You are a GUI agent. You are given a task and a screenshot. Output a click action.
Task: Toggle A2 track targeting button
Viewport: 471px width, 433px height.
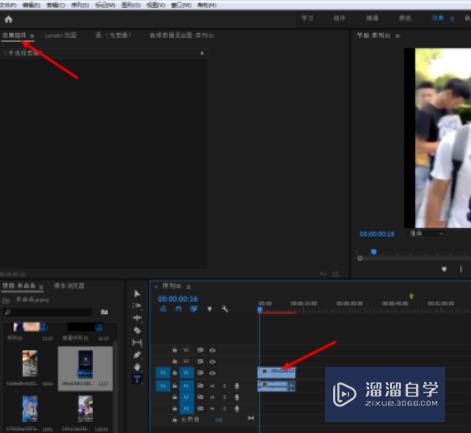186,397
